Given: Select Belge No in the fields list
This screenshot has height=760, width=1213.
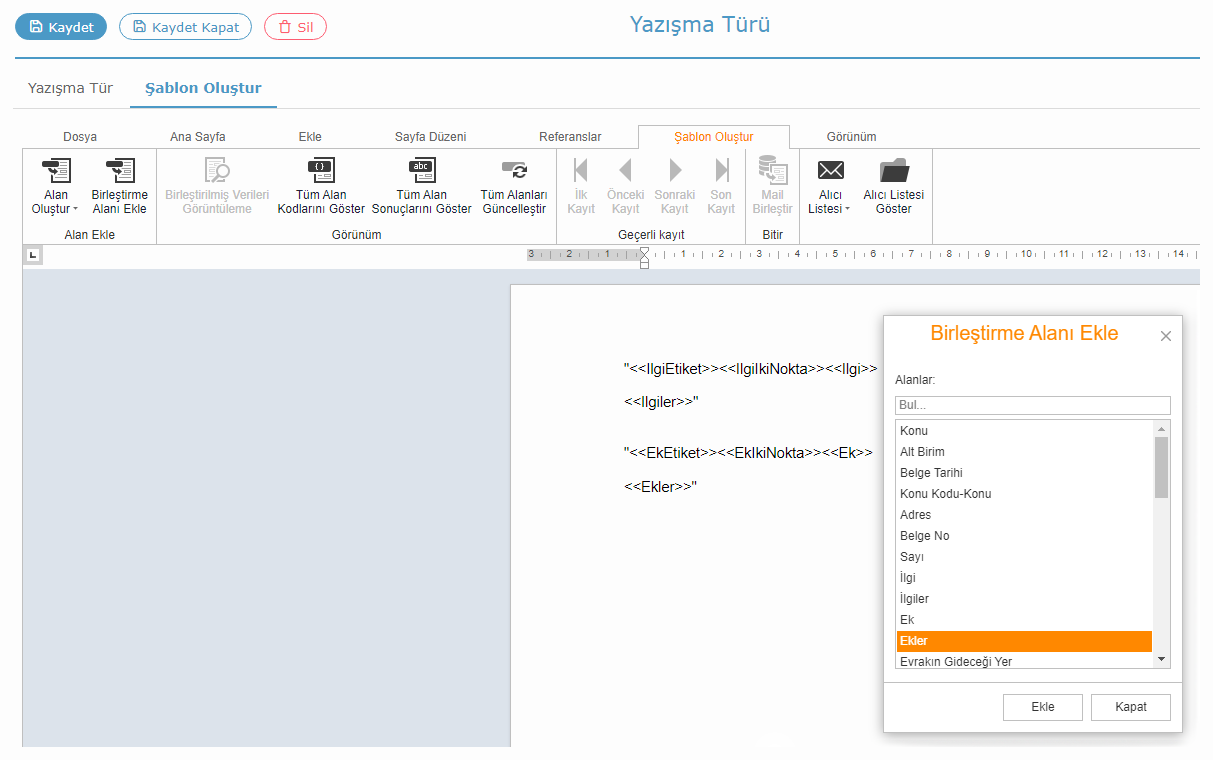Looking at the screenshot, I should tap(1025, 536).
